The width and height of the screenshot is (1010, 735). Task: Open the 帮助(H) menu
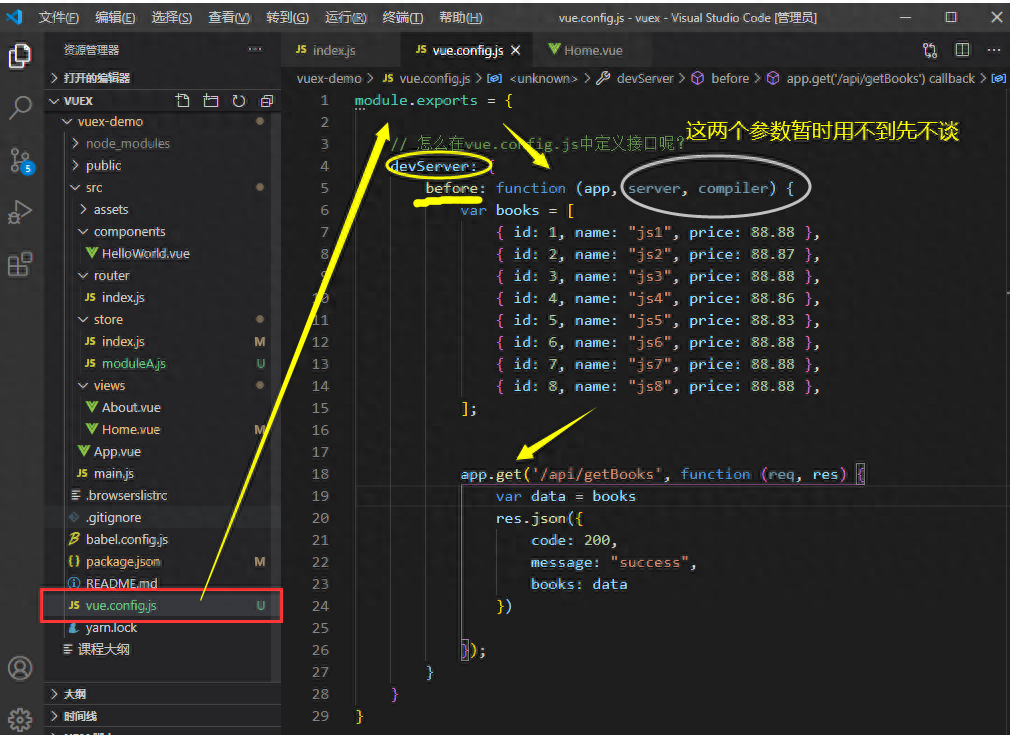click(461, 17)
